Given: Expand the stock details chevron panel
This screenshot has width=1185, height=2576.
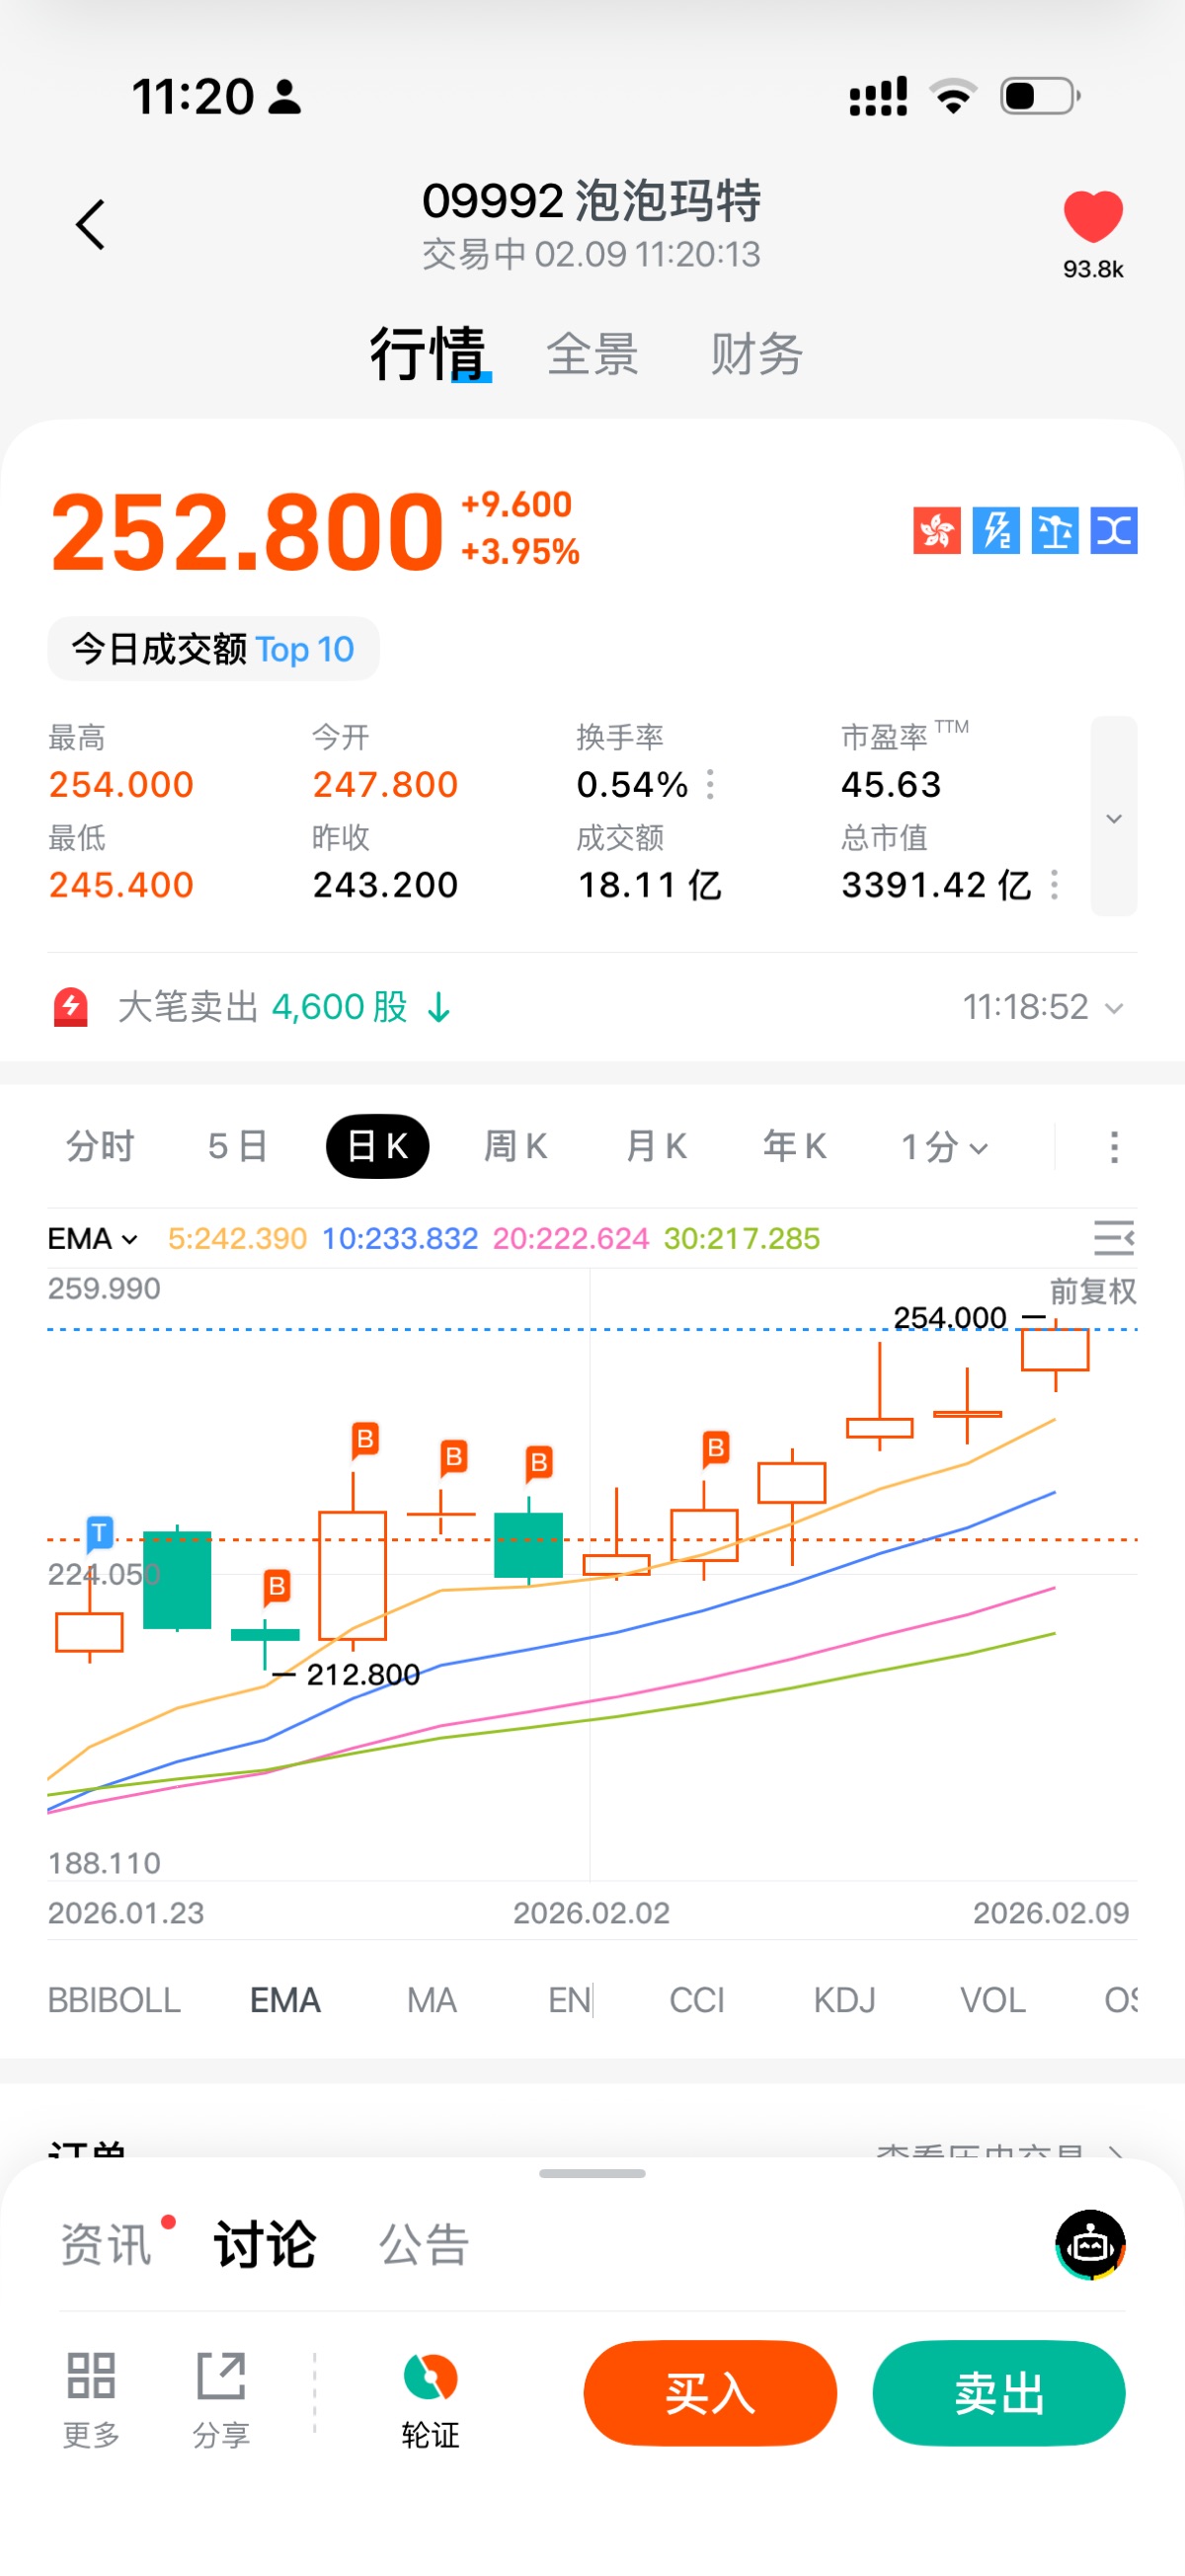Looking at the screenshot, I should [x=1113, y=817].
